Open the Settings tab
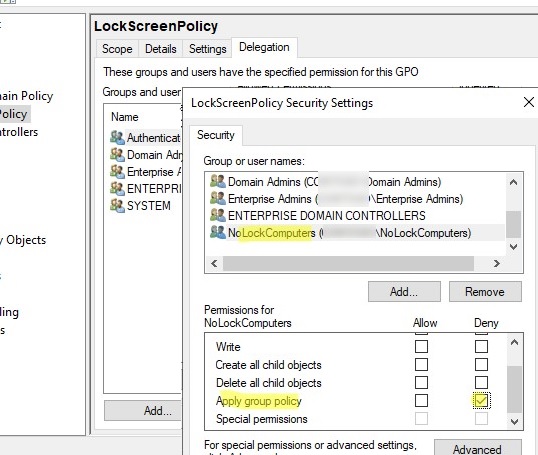The height and width of the screenshot is (455, 538). [208, 49]
